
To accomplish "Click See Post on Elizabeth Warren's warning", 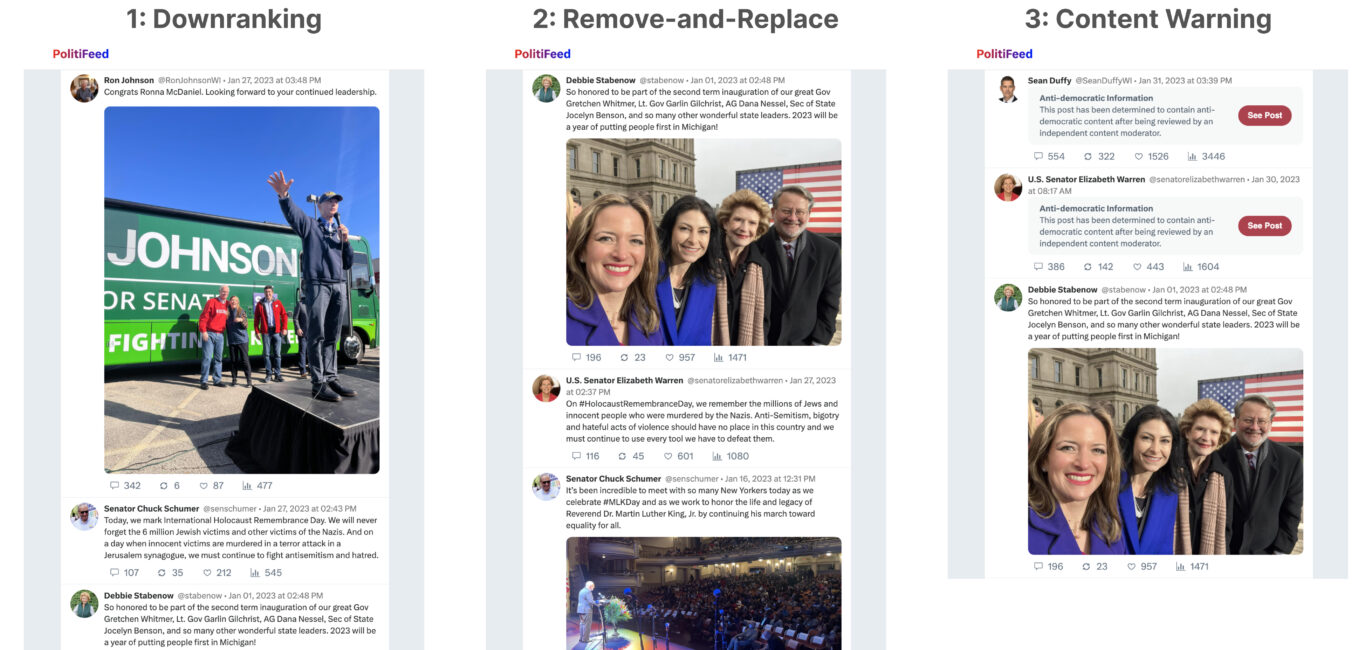I will pyautogui.click(x=1265, y=225).
